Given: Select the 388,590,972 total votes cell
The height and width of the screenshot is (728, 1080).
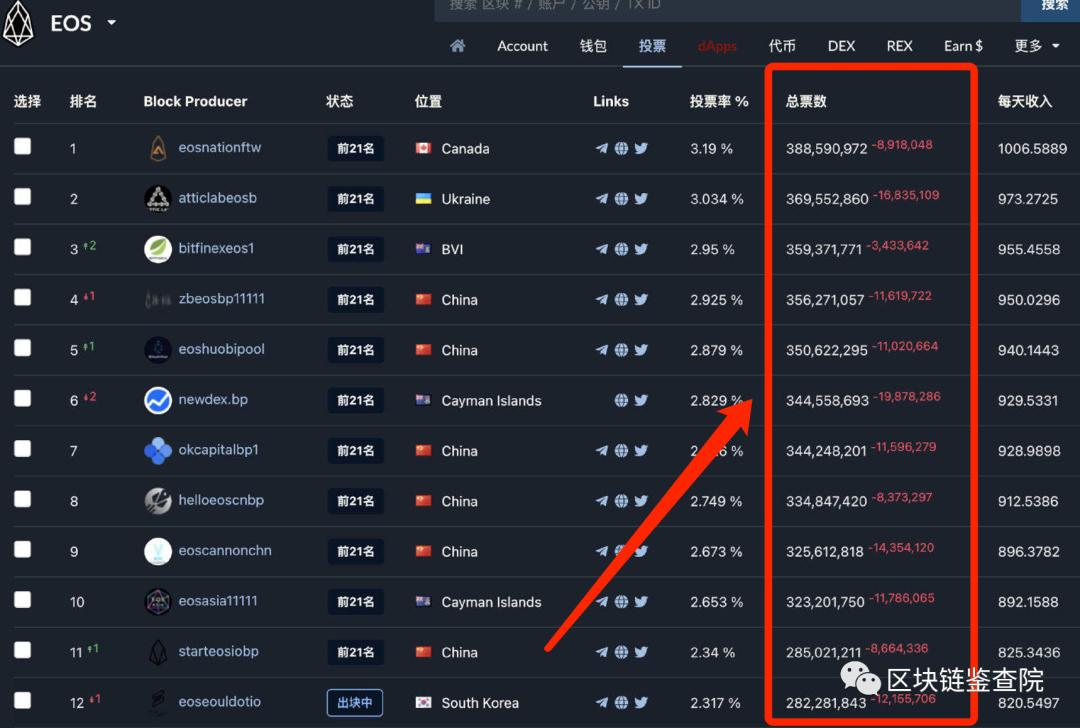Looking at the screenshot, I should tap(827, 149).
